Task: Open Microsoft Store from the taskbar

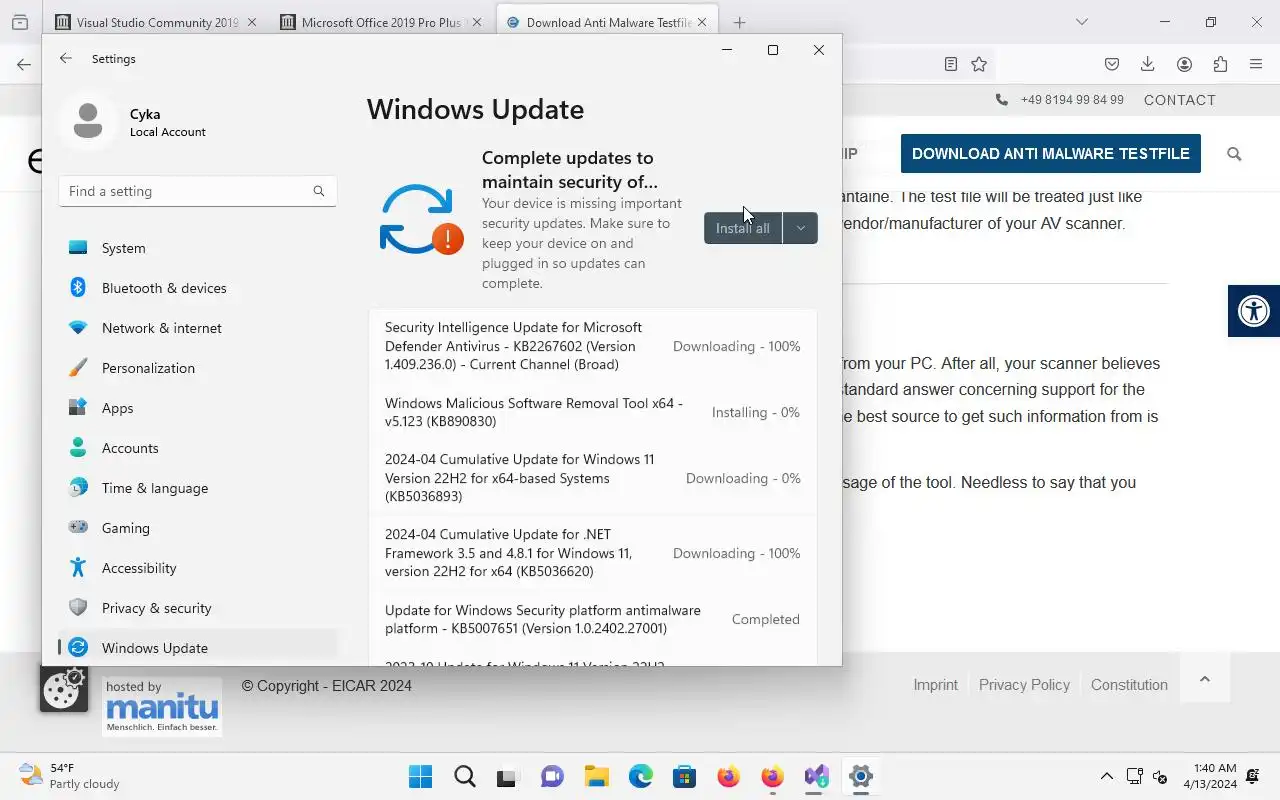Action: pyautogui.click(x=685, y=776)
